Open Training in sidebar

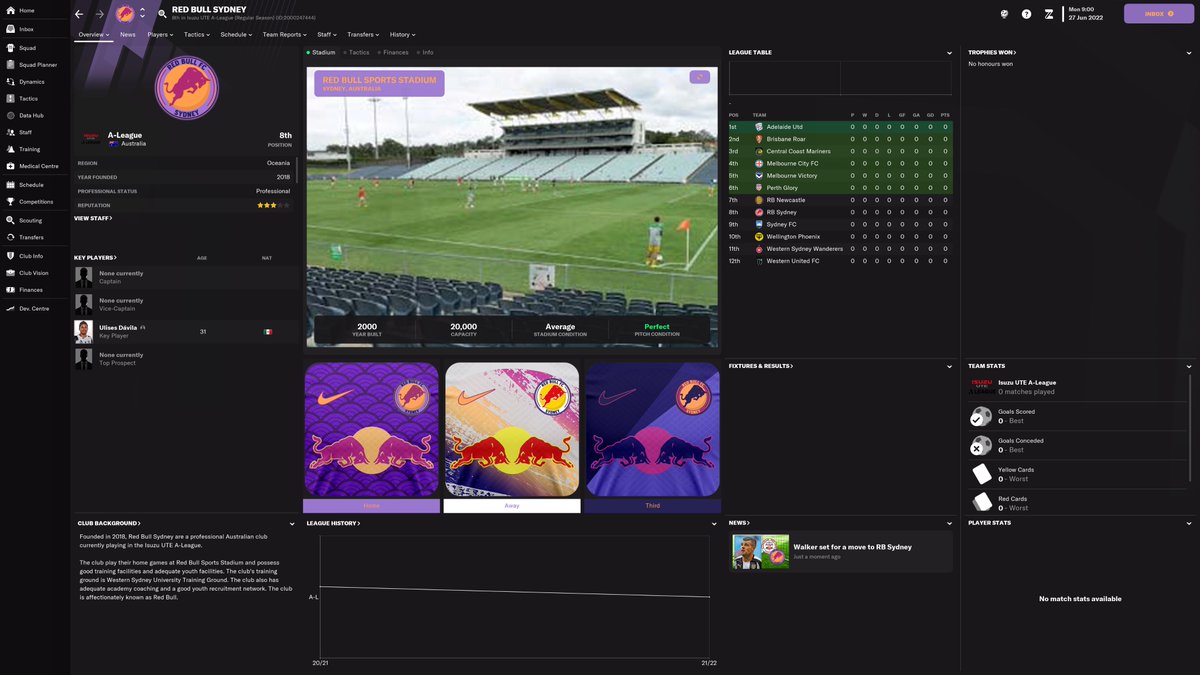click(29, 149)
